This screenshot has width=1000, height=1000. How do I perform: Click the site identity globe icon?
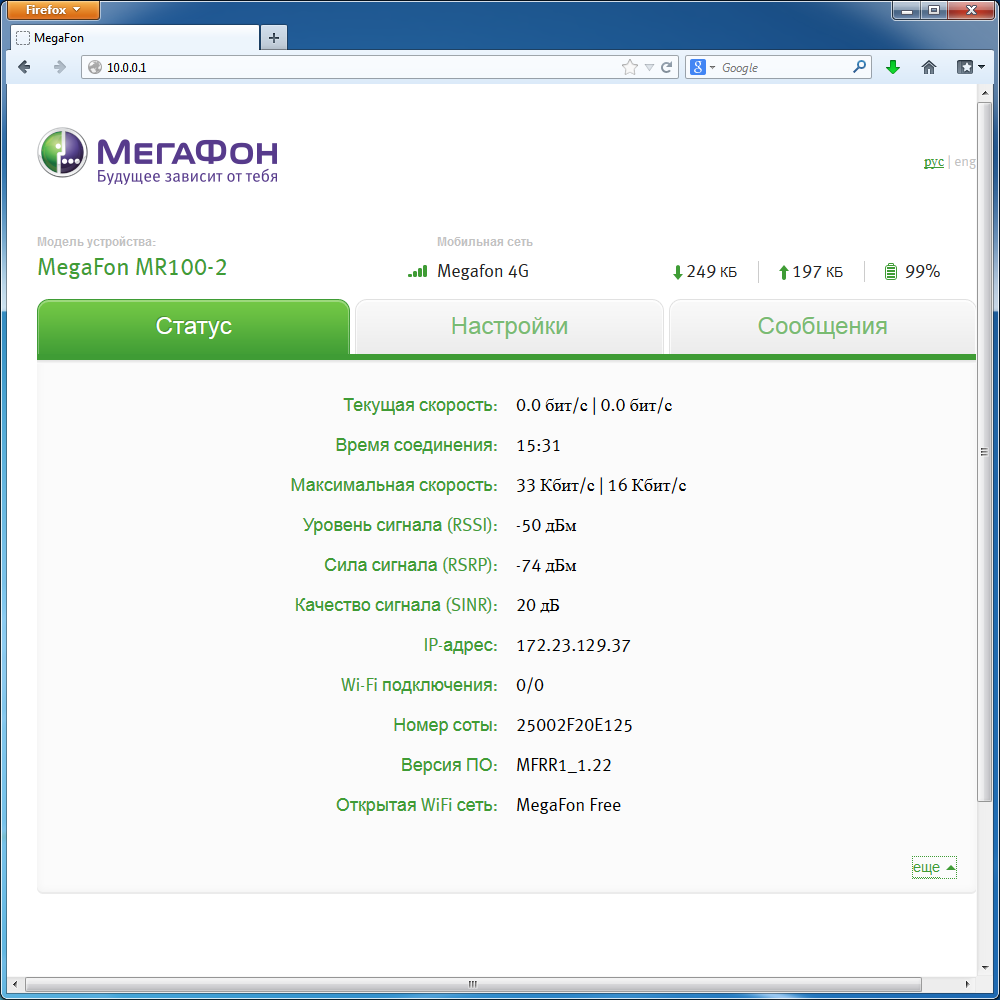[x=95, y=67]
